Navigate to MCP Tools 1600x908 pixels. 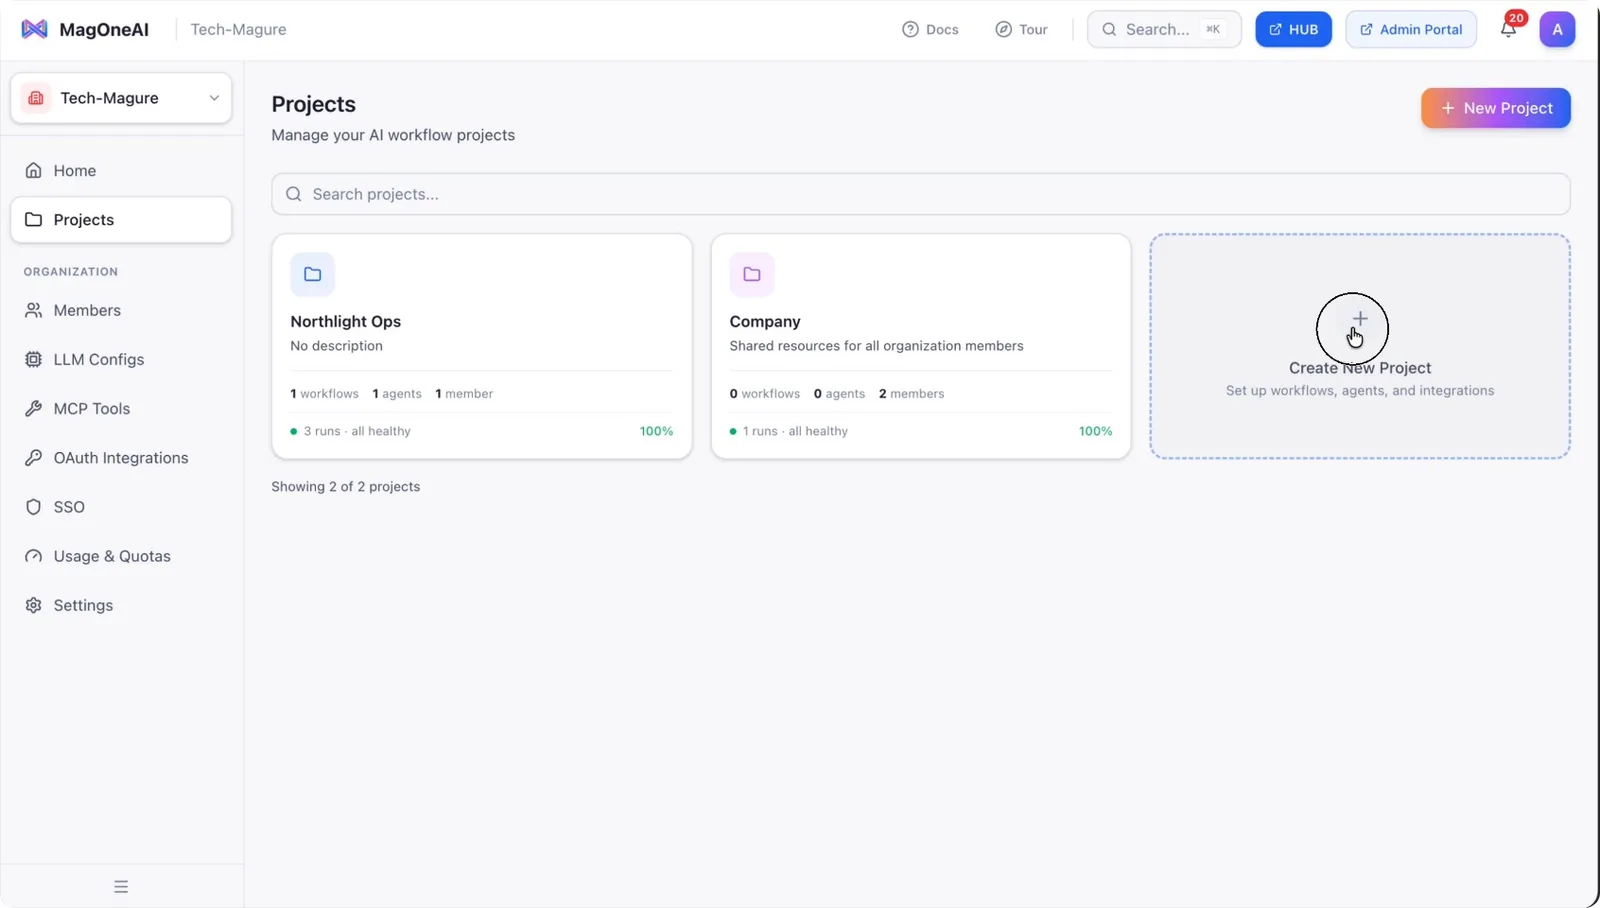[x=121, y=408]
